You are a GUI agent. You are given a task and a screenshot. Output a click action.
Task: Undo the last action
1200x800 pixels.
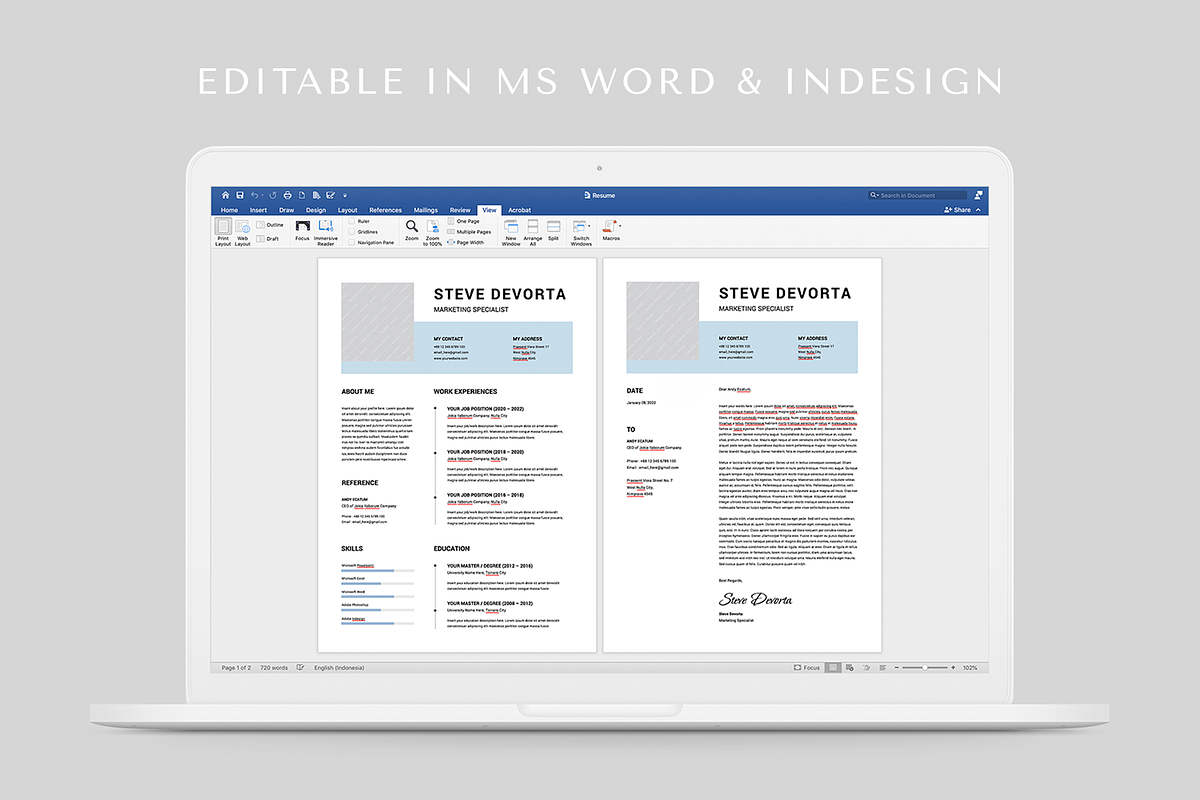255,195
